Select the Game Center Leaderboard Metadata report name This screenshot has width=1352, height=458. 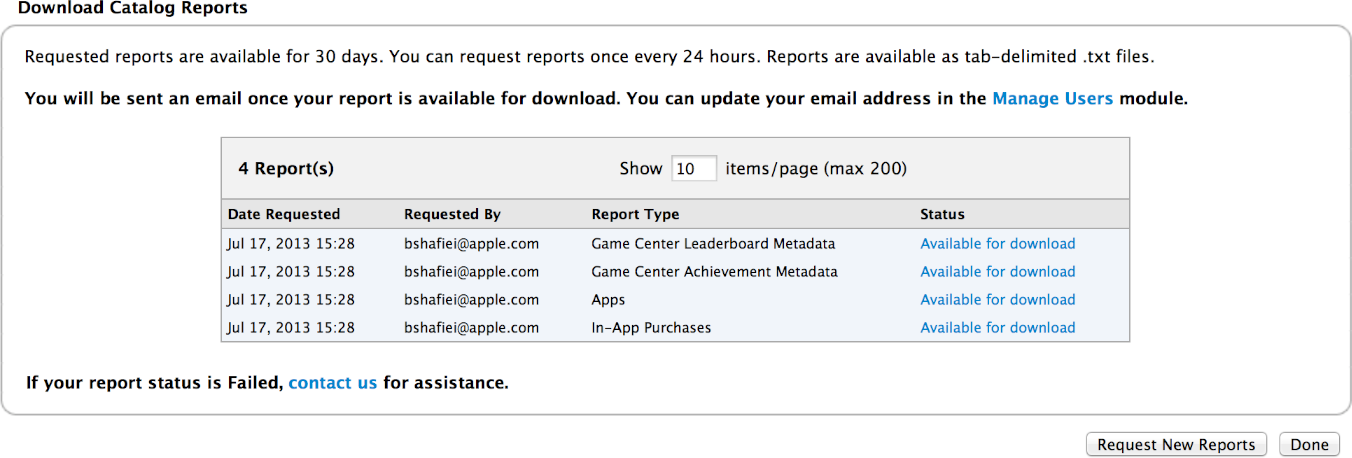click(713, 244)
